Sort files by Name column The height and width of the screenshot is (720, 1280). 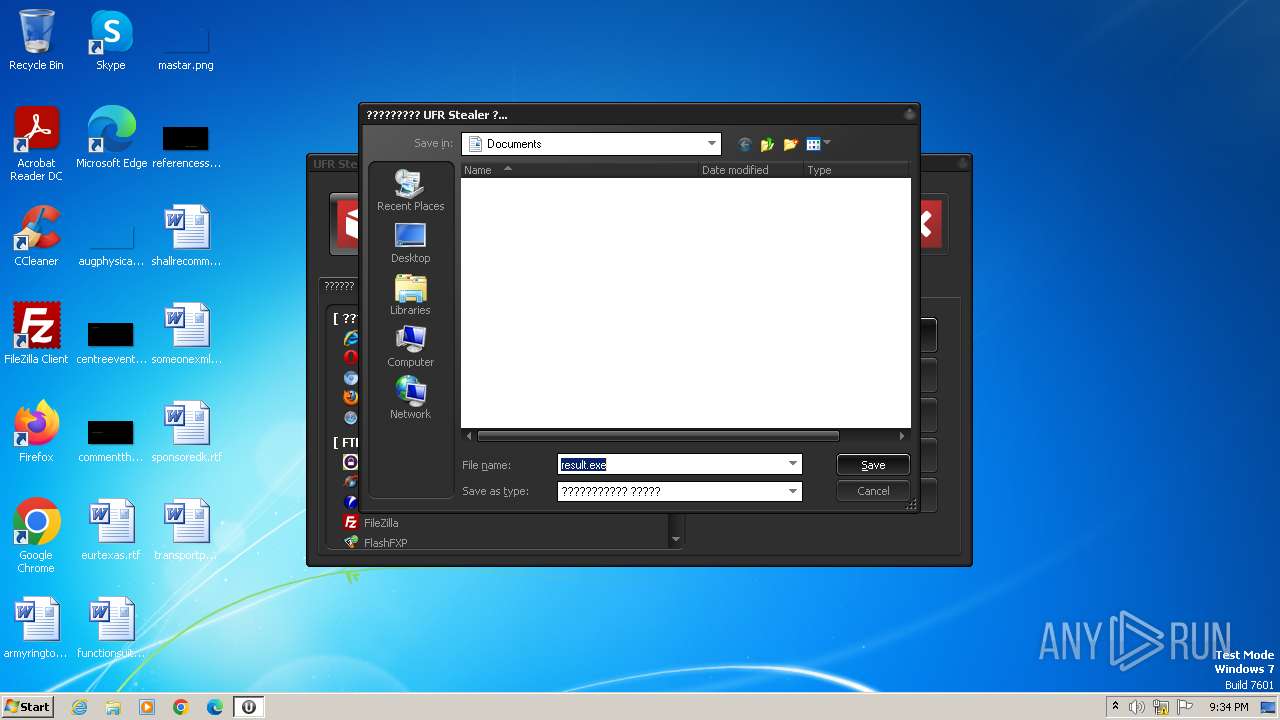tap(580, 170)
